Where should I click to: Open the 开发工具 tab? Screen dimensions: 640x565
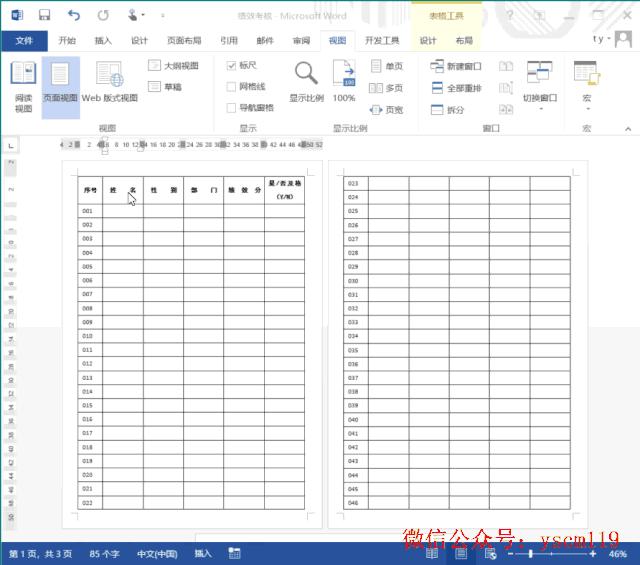pyautogui.click(x=382, y=40)
